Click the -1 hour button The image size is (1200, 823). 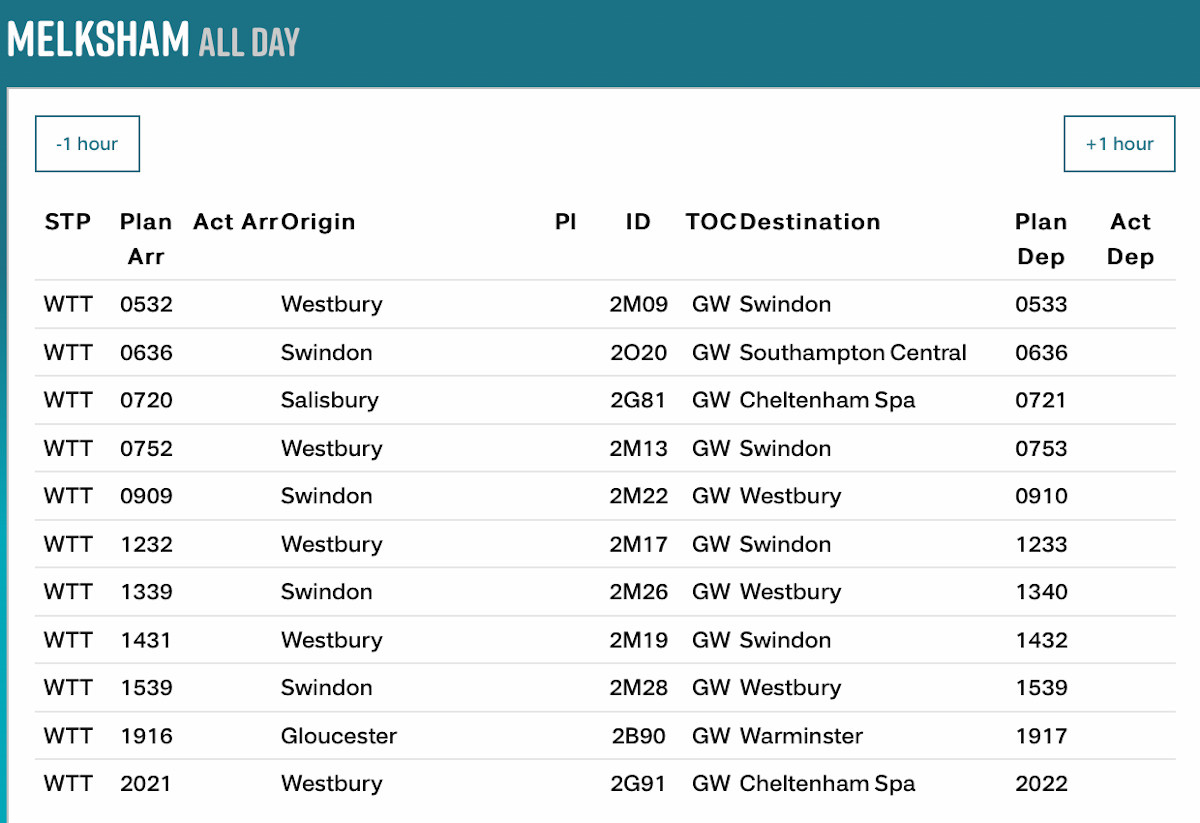point(87,144)
